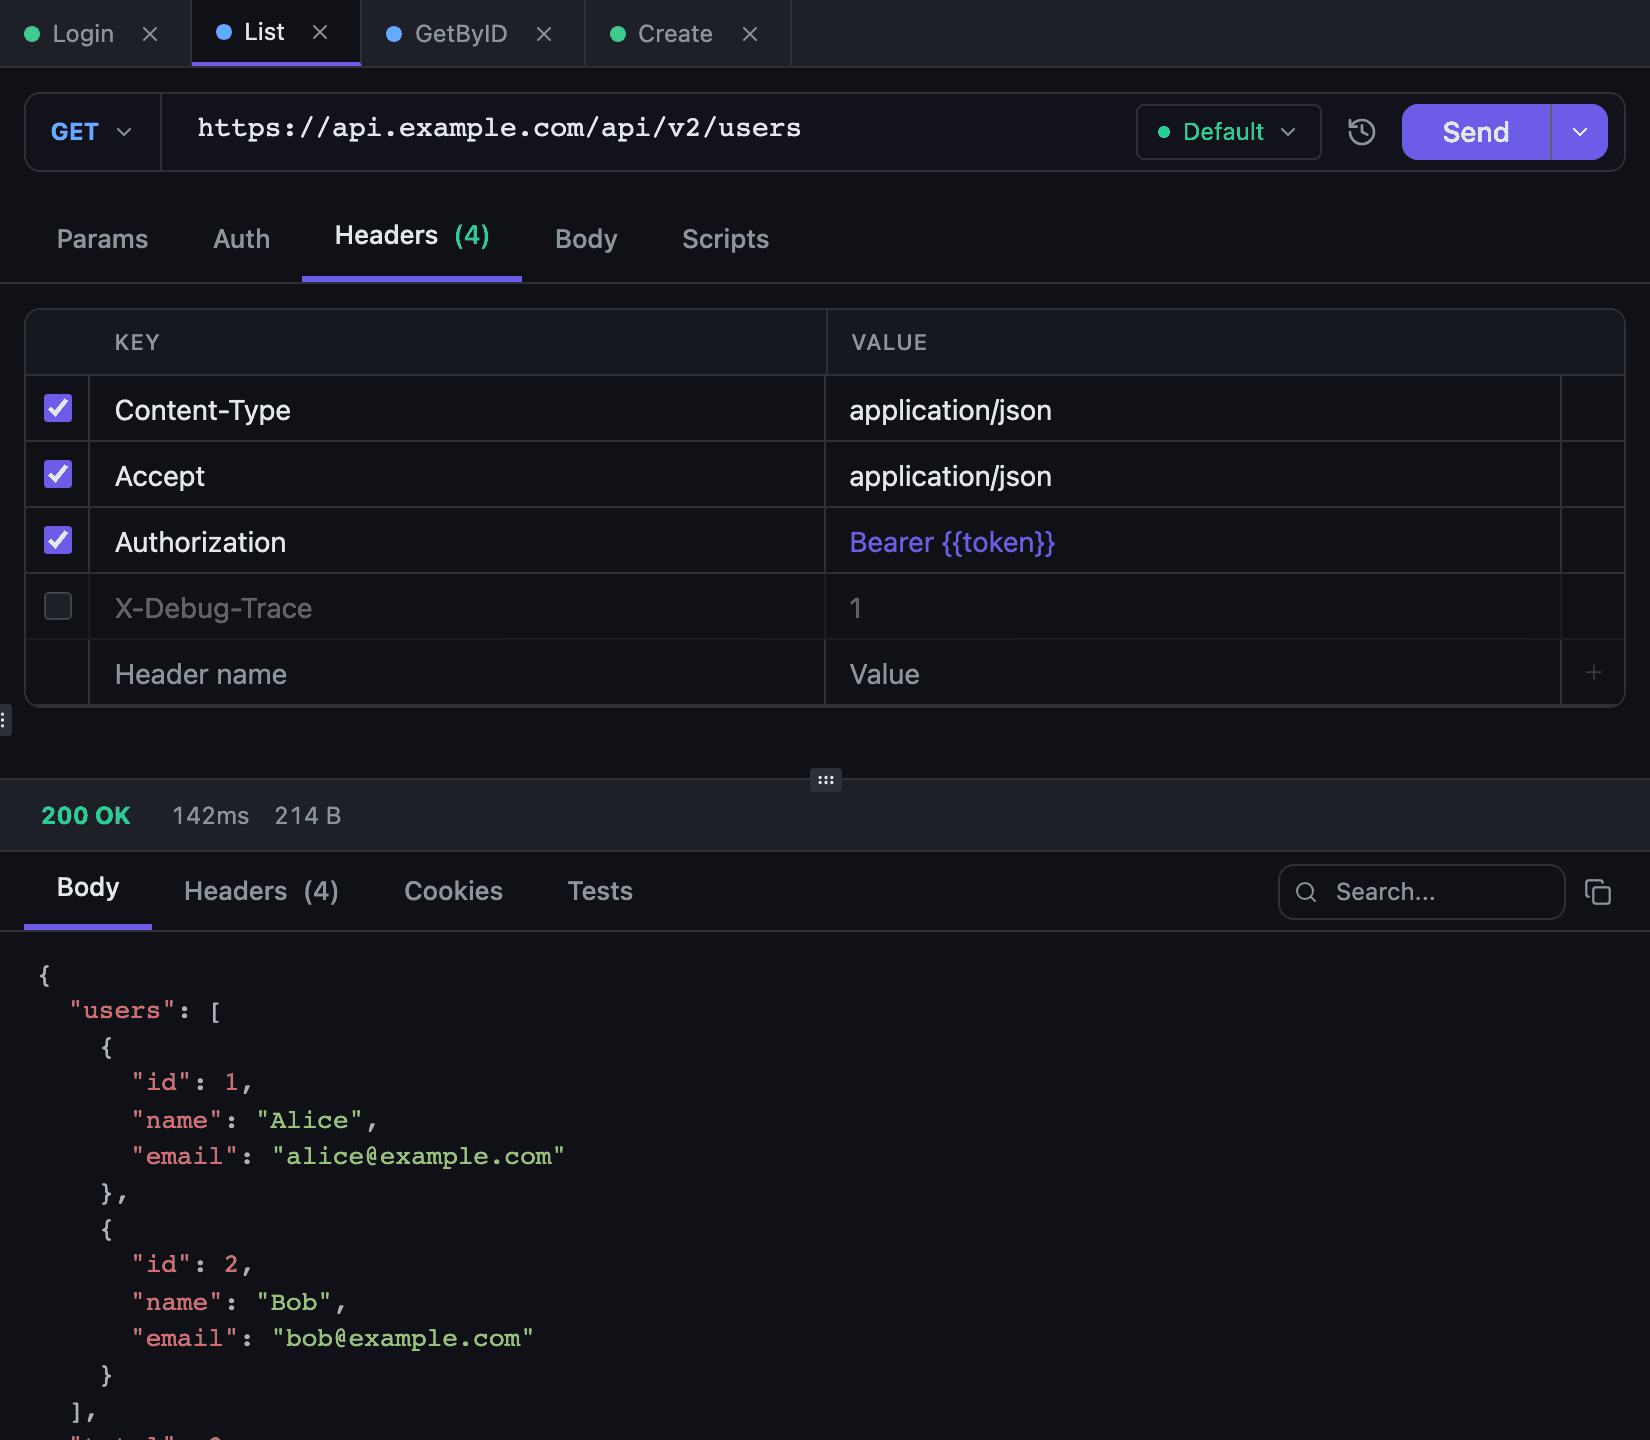
Task: Close the GetByID tab
Action: tap(544, 34)
